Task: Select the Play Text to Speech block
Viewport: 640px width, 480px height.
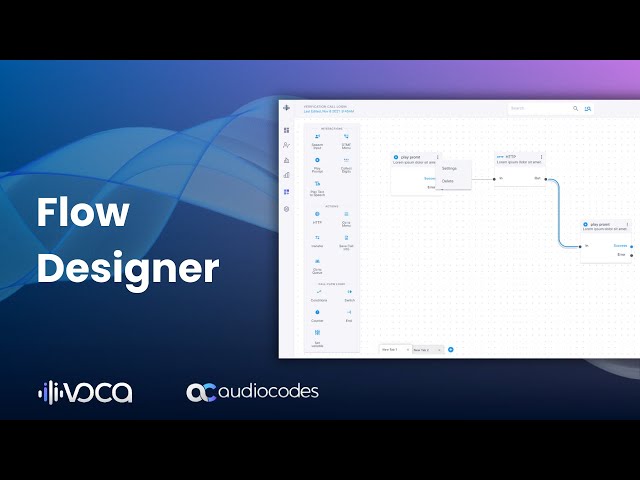Action: (317, 189)
